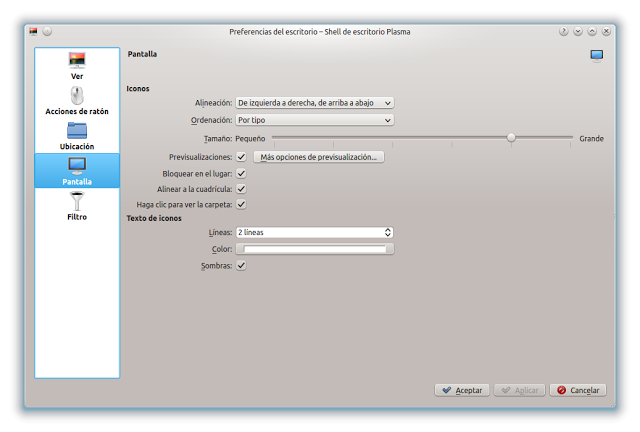Click the window menu icon in title bar
Image resolution: width=640 pixels, height=432 pixels.
click(x=33, y=31)
